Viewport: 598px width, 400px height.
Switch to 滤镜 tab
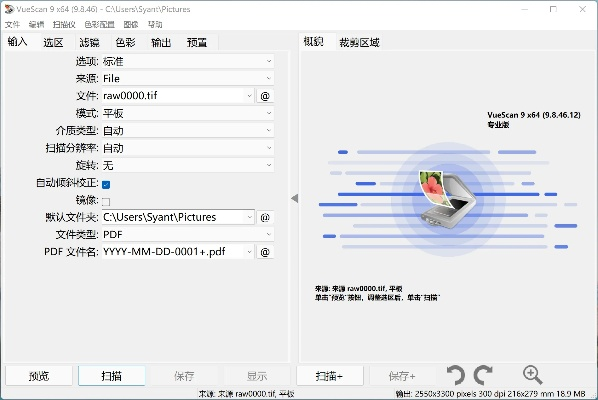pyautogui.click(x=90, y=42)
